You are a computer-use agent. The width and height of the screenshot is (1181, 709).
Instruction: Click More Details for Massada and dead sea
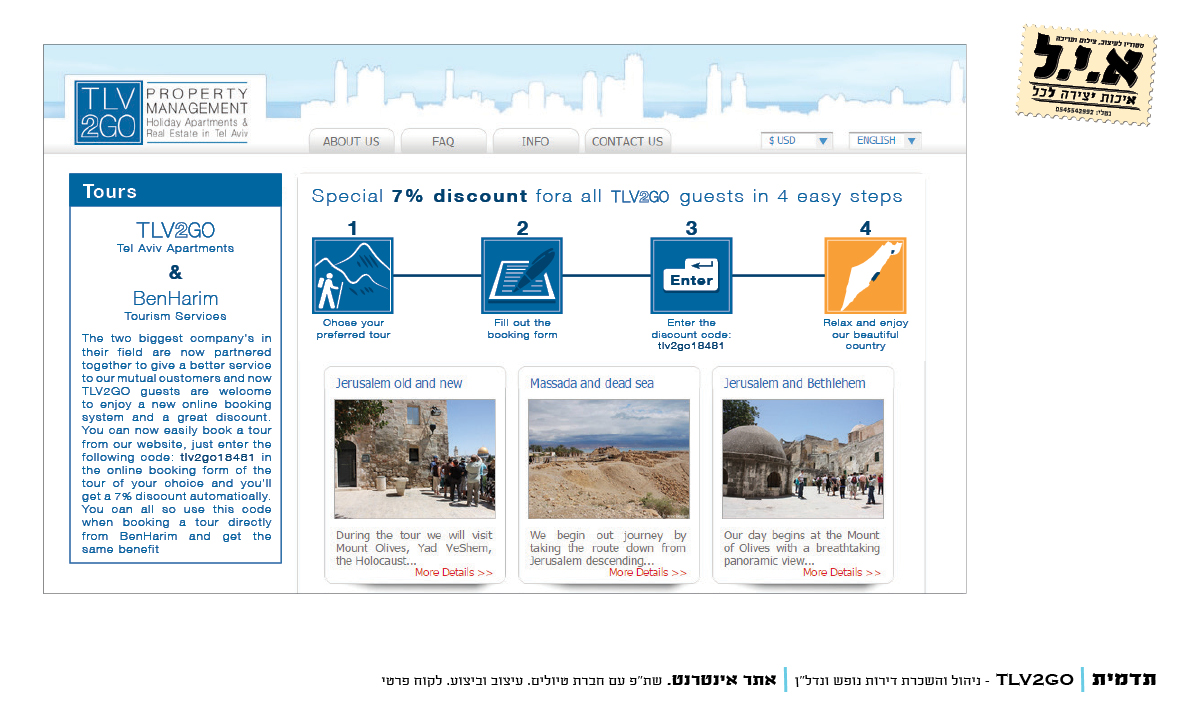click(x=648, y=573)
